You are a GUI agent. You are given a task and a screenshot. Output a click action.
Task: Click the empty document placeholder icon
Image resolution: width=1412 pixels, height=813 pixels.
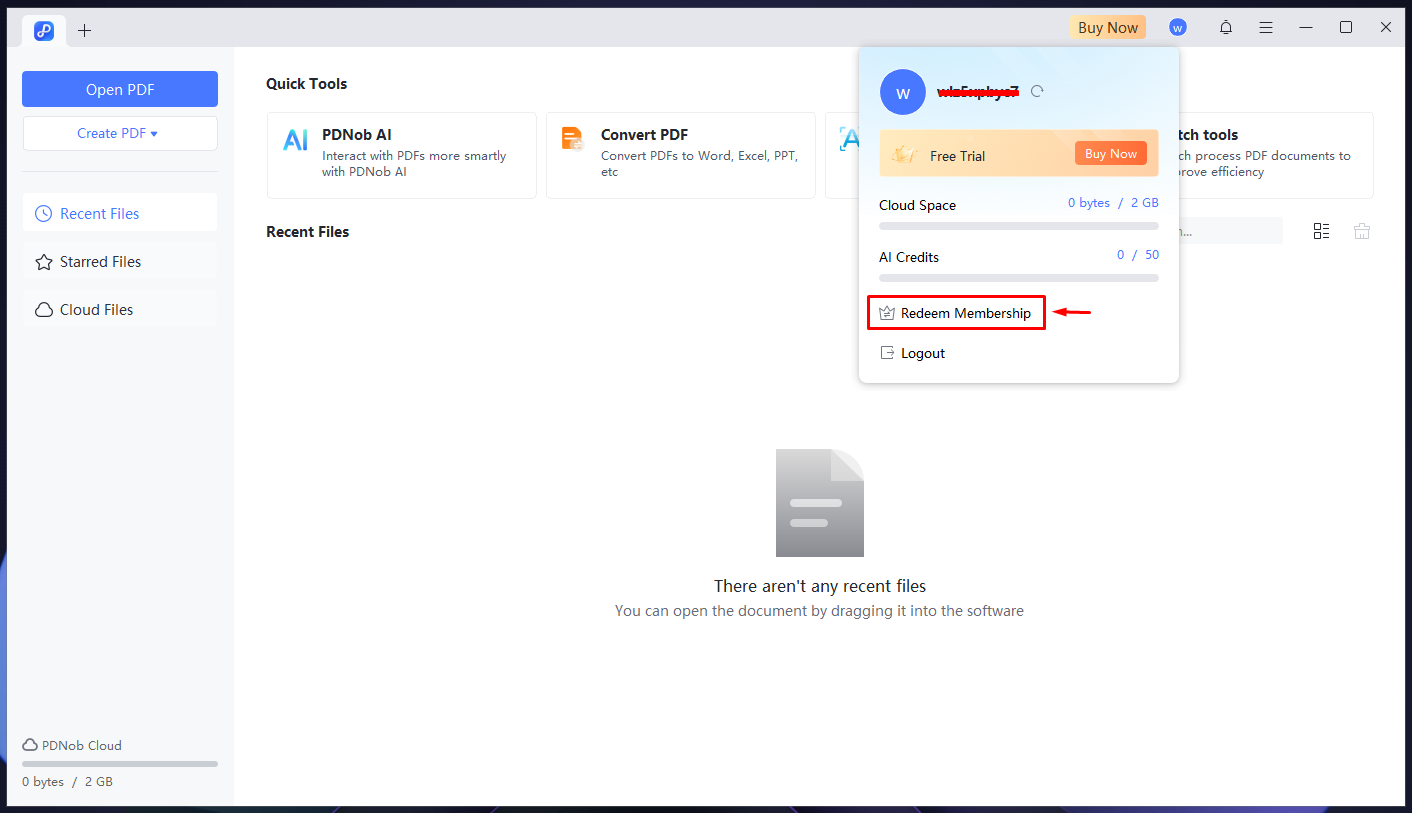tap(820, 503)
